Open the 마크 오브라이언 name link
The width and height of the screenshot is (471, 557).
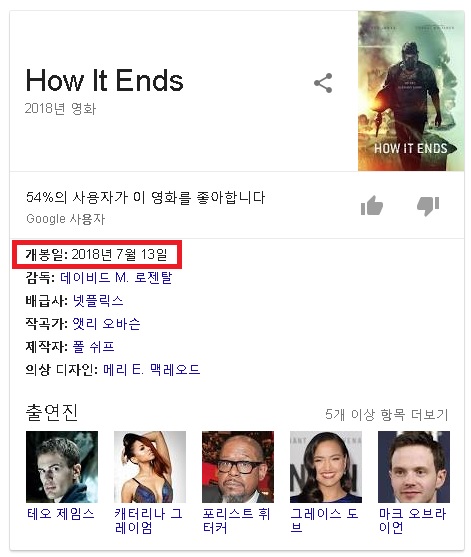click(412, 521)
